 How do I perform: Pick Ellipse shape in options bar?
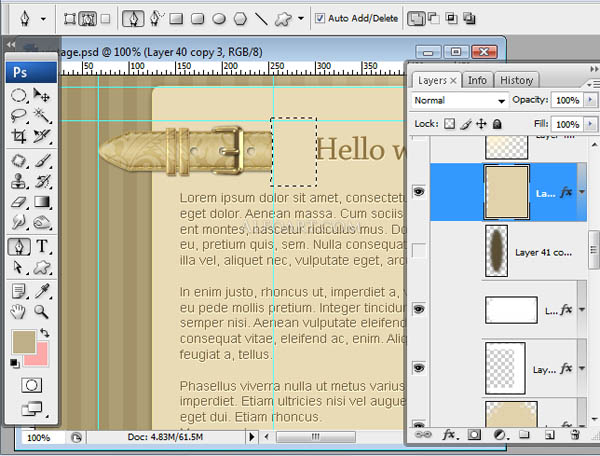click(x=219, y=18)
